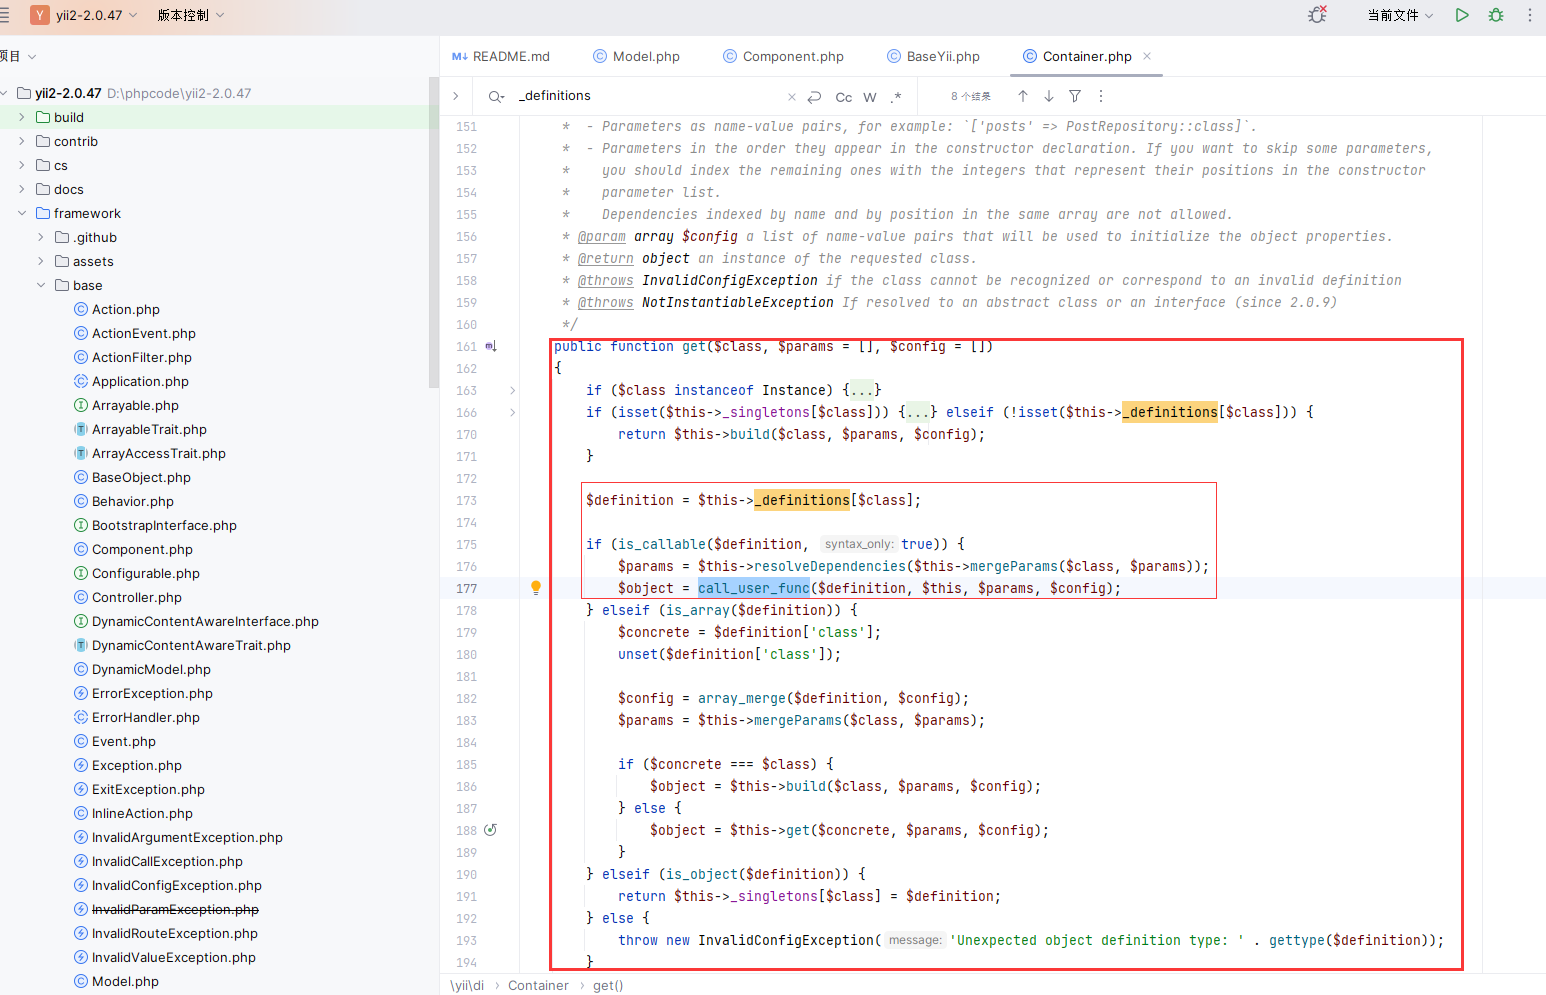Insert new line icon in search field
The width and height of the screenshot is (1546, 995).
[815, 97]
